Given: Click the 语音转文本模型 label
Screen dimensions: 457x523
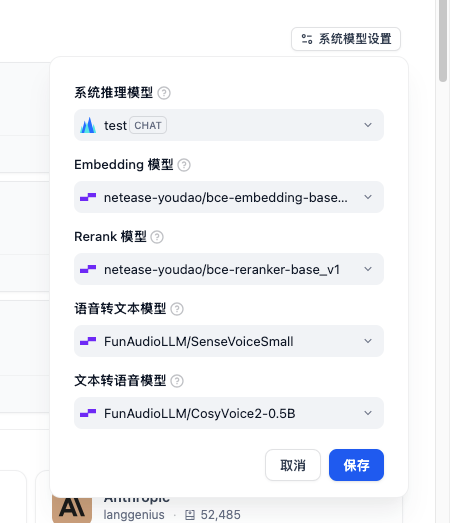Looking at the screenshot, I should point(120,309).
